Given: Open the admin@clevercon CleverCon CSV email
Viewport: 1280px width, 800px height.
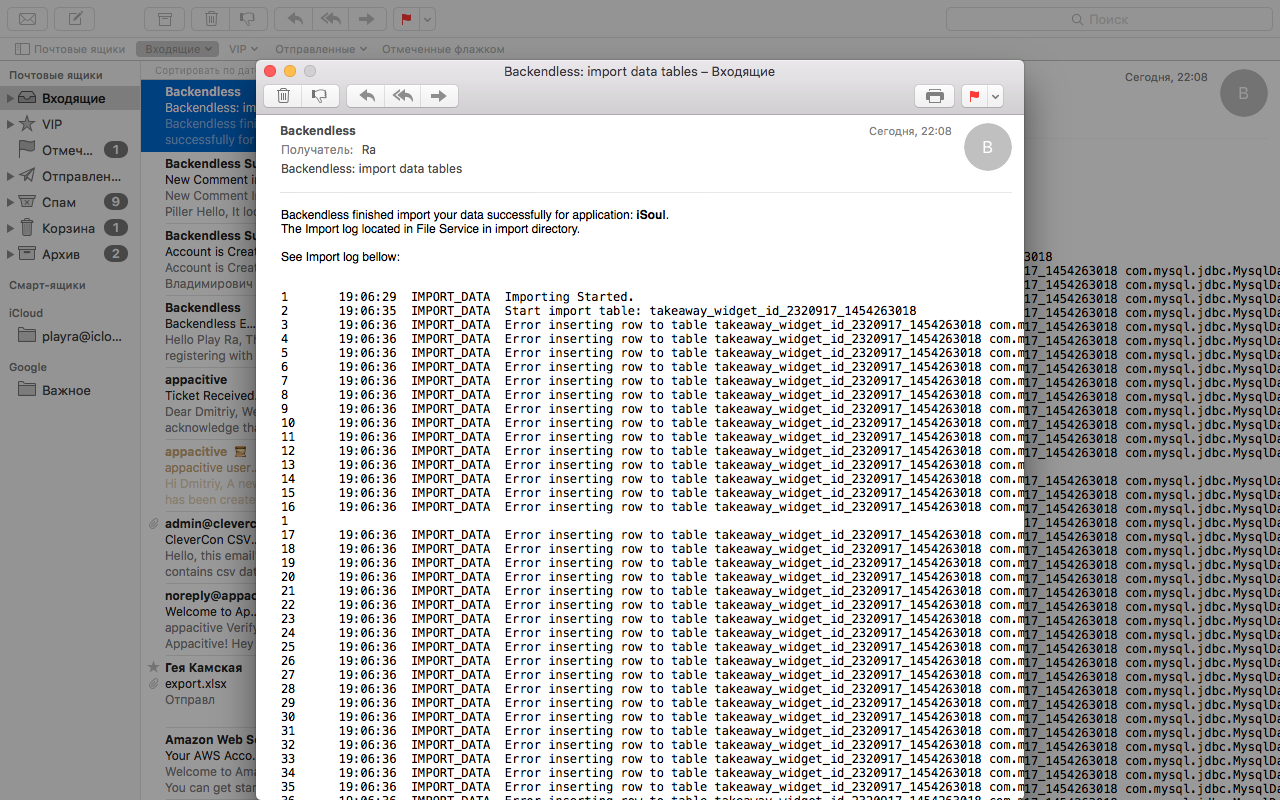Looking at the screenshot, I should coord(198,548).
